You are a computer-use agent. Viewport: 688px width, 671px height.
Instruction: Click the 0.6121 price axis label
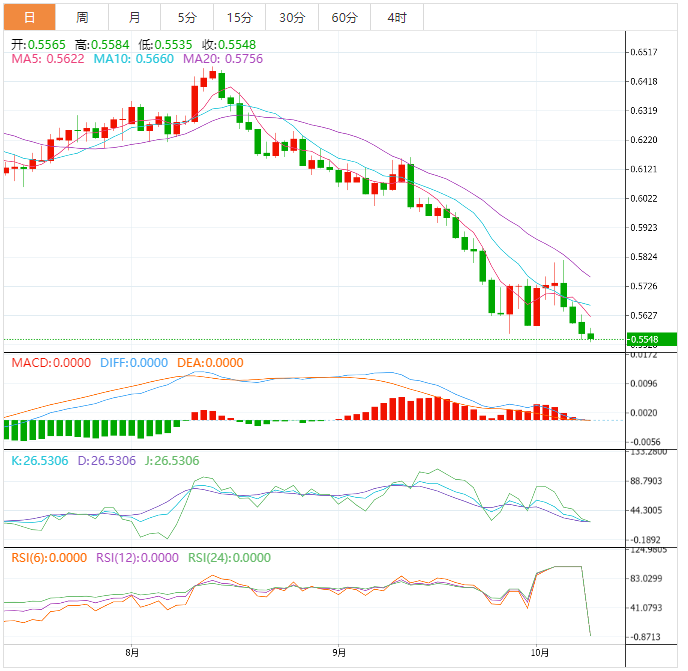[644, 169]
